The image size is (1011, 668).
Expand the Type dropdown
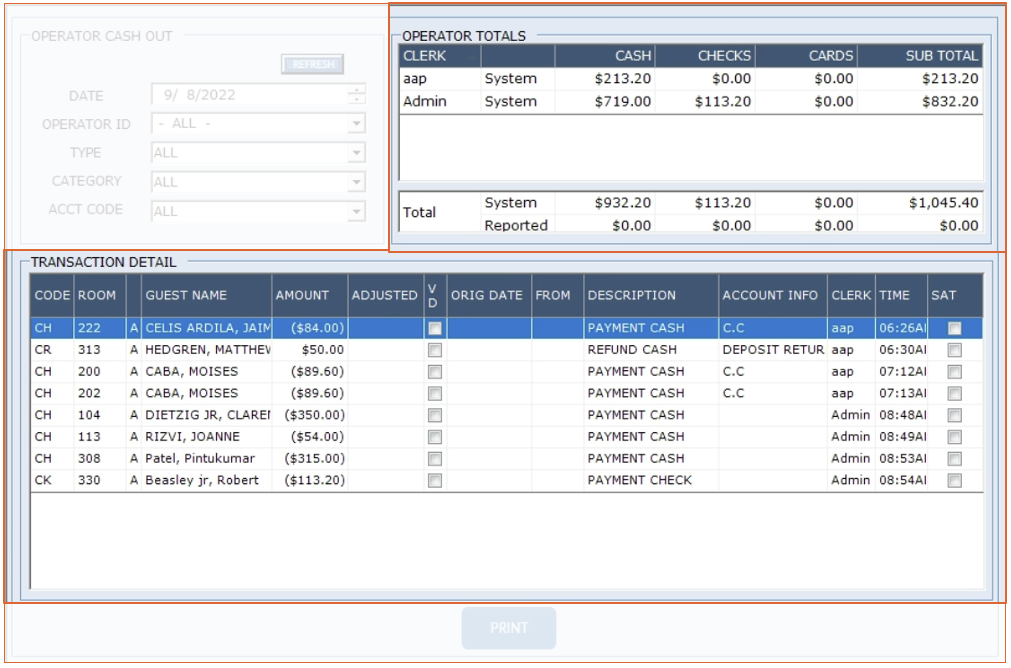tap(356, 153)
